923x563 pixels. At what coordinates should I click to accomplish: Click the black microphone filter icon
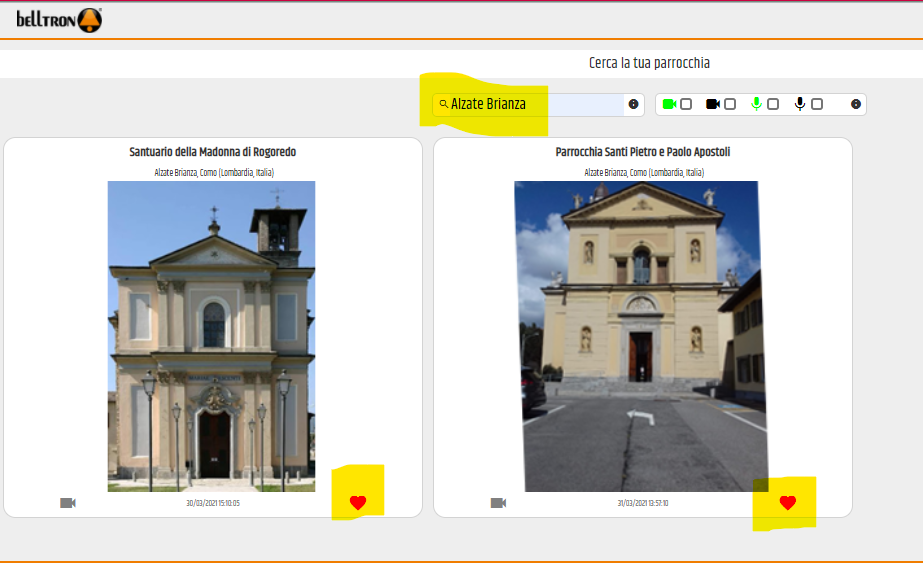(x=800, y=104)
